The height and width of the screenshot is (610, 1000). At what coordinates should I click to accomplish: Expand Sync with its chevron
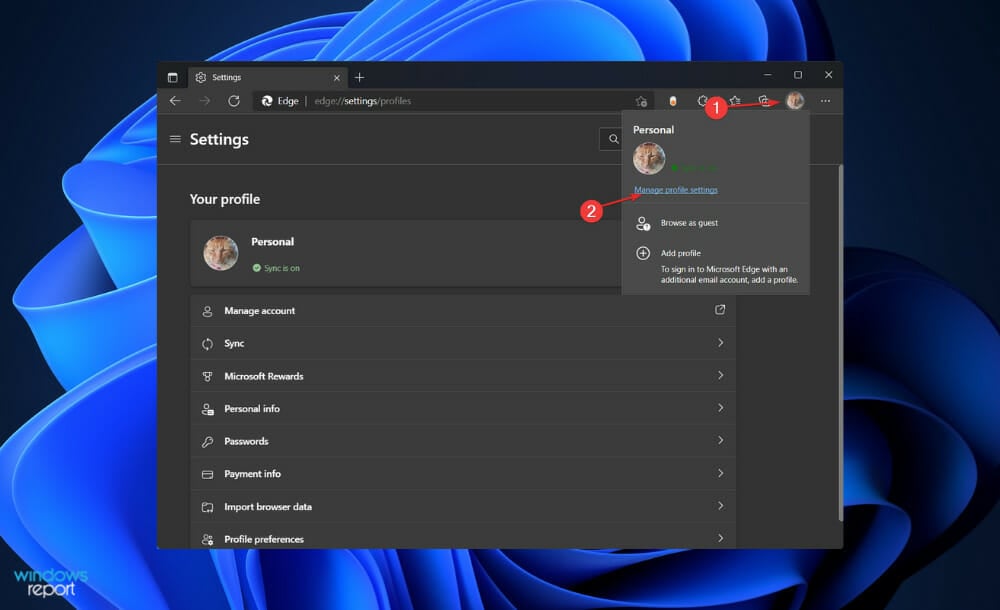721,343
